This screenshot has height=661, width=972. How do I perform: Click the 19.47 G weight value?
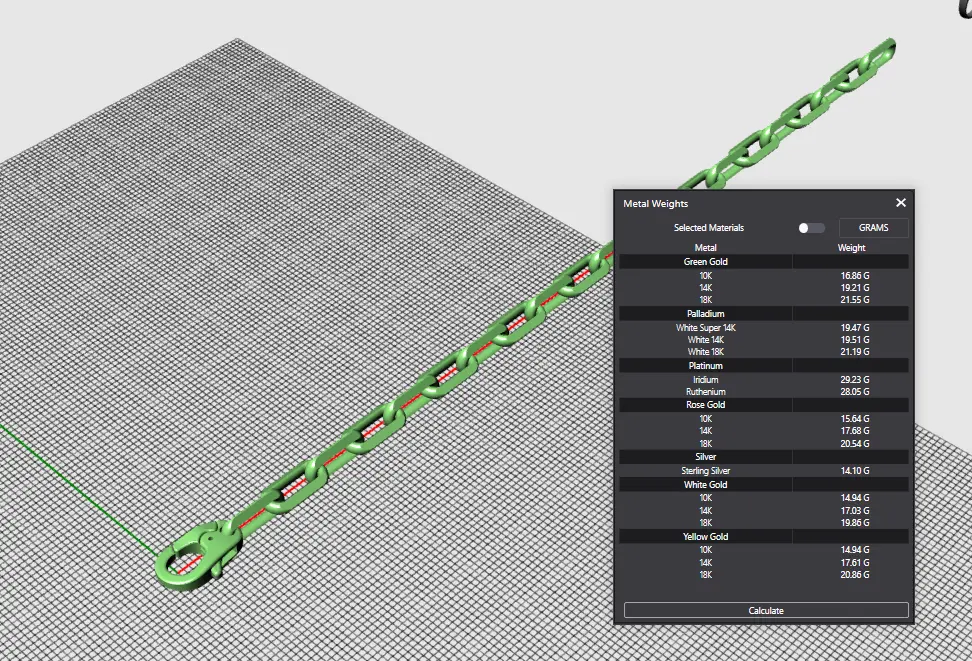pyautogui.click(x=855, y=327)
